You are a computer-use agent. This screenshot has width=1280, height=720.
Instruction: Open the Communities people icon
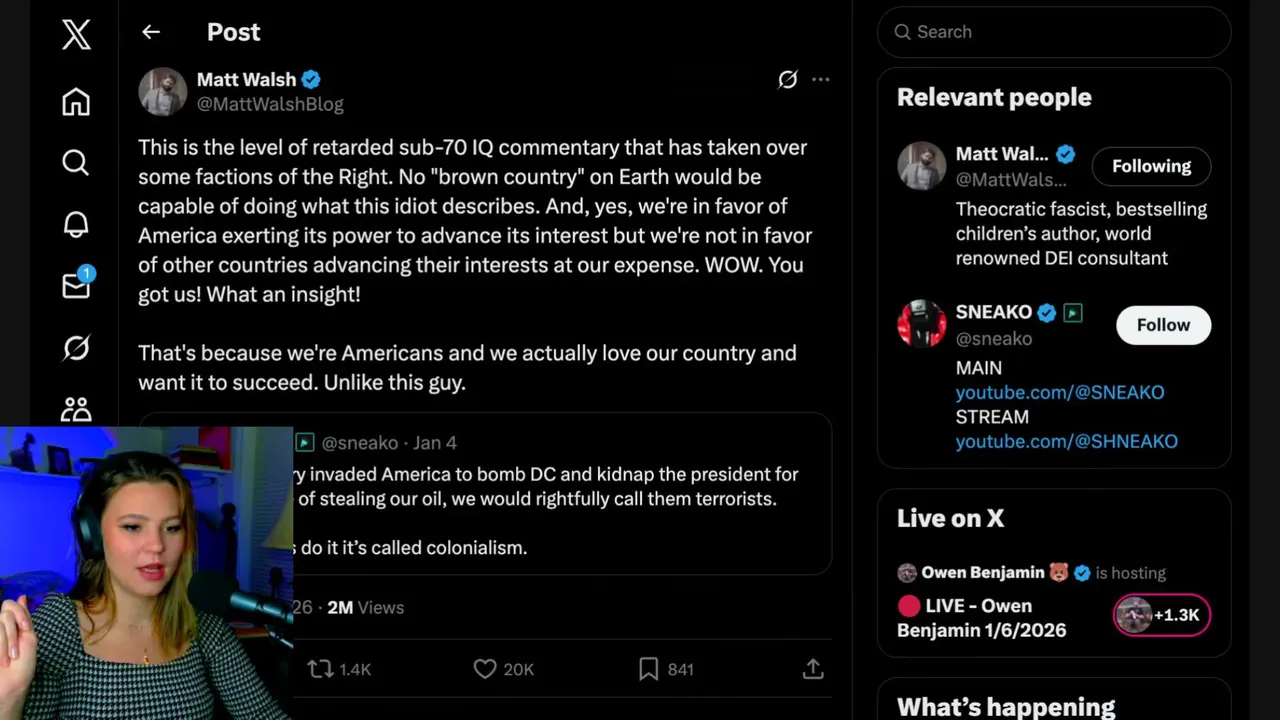click(76, 408)
